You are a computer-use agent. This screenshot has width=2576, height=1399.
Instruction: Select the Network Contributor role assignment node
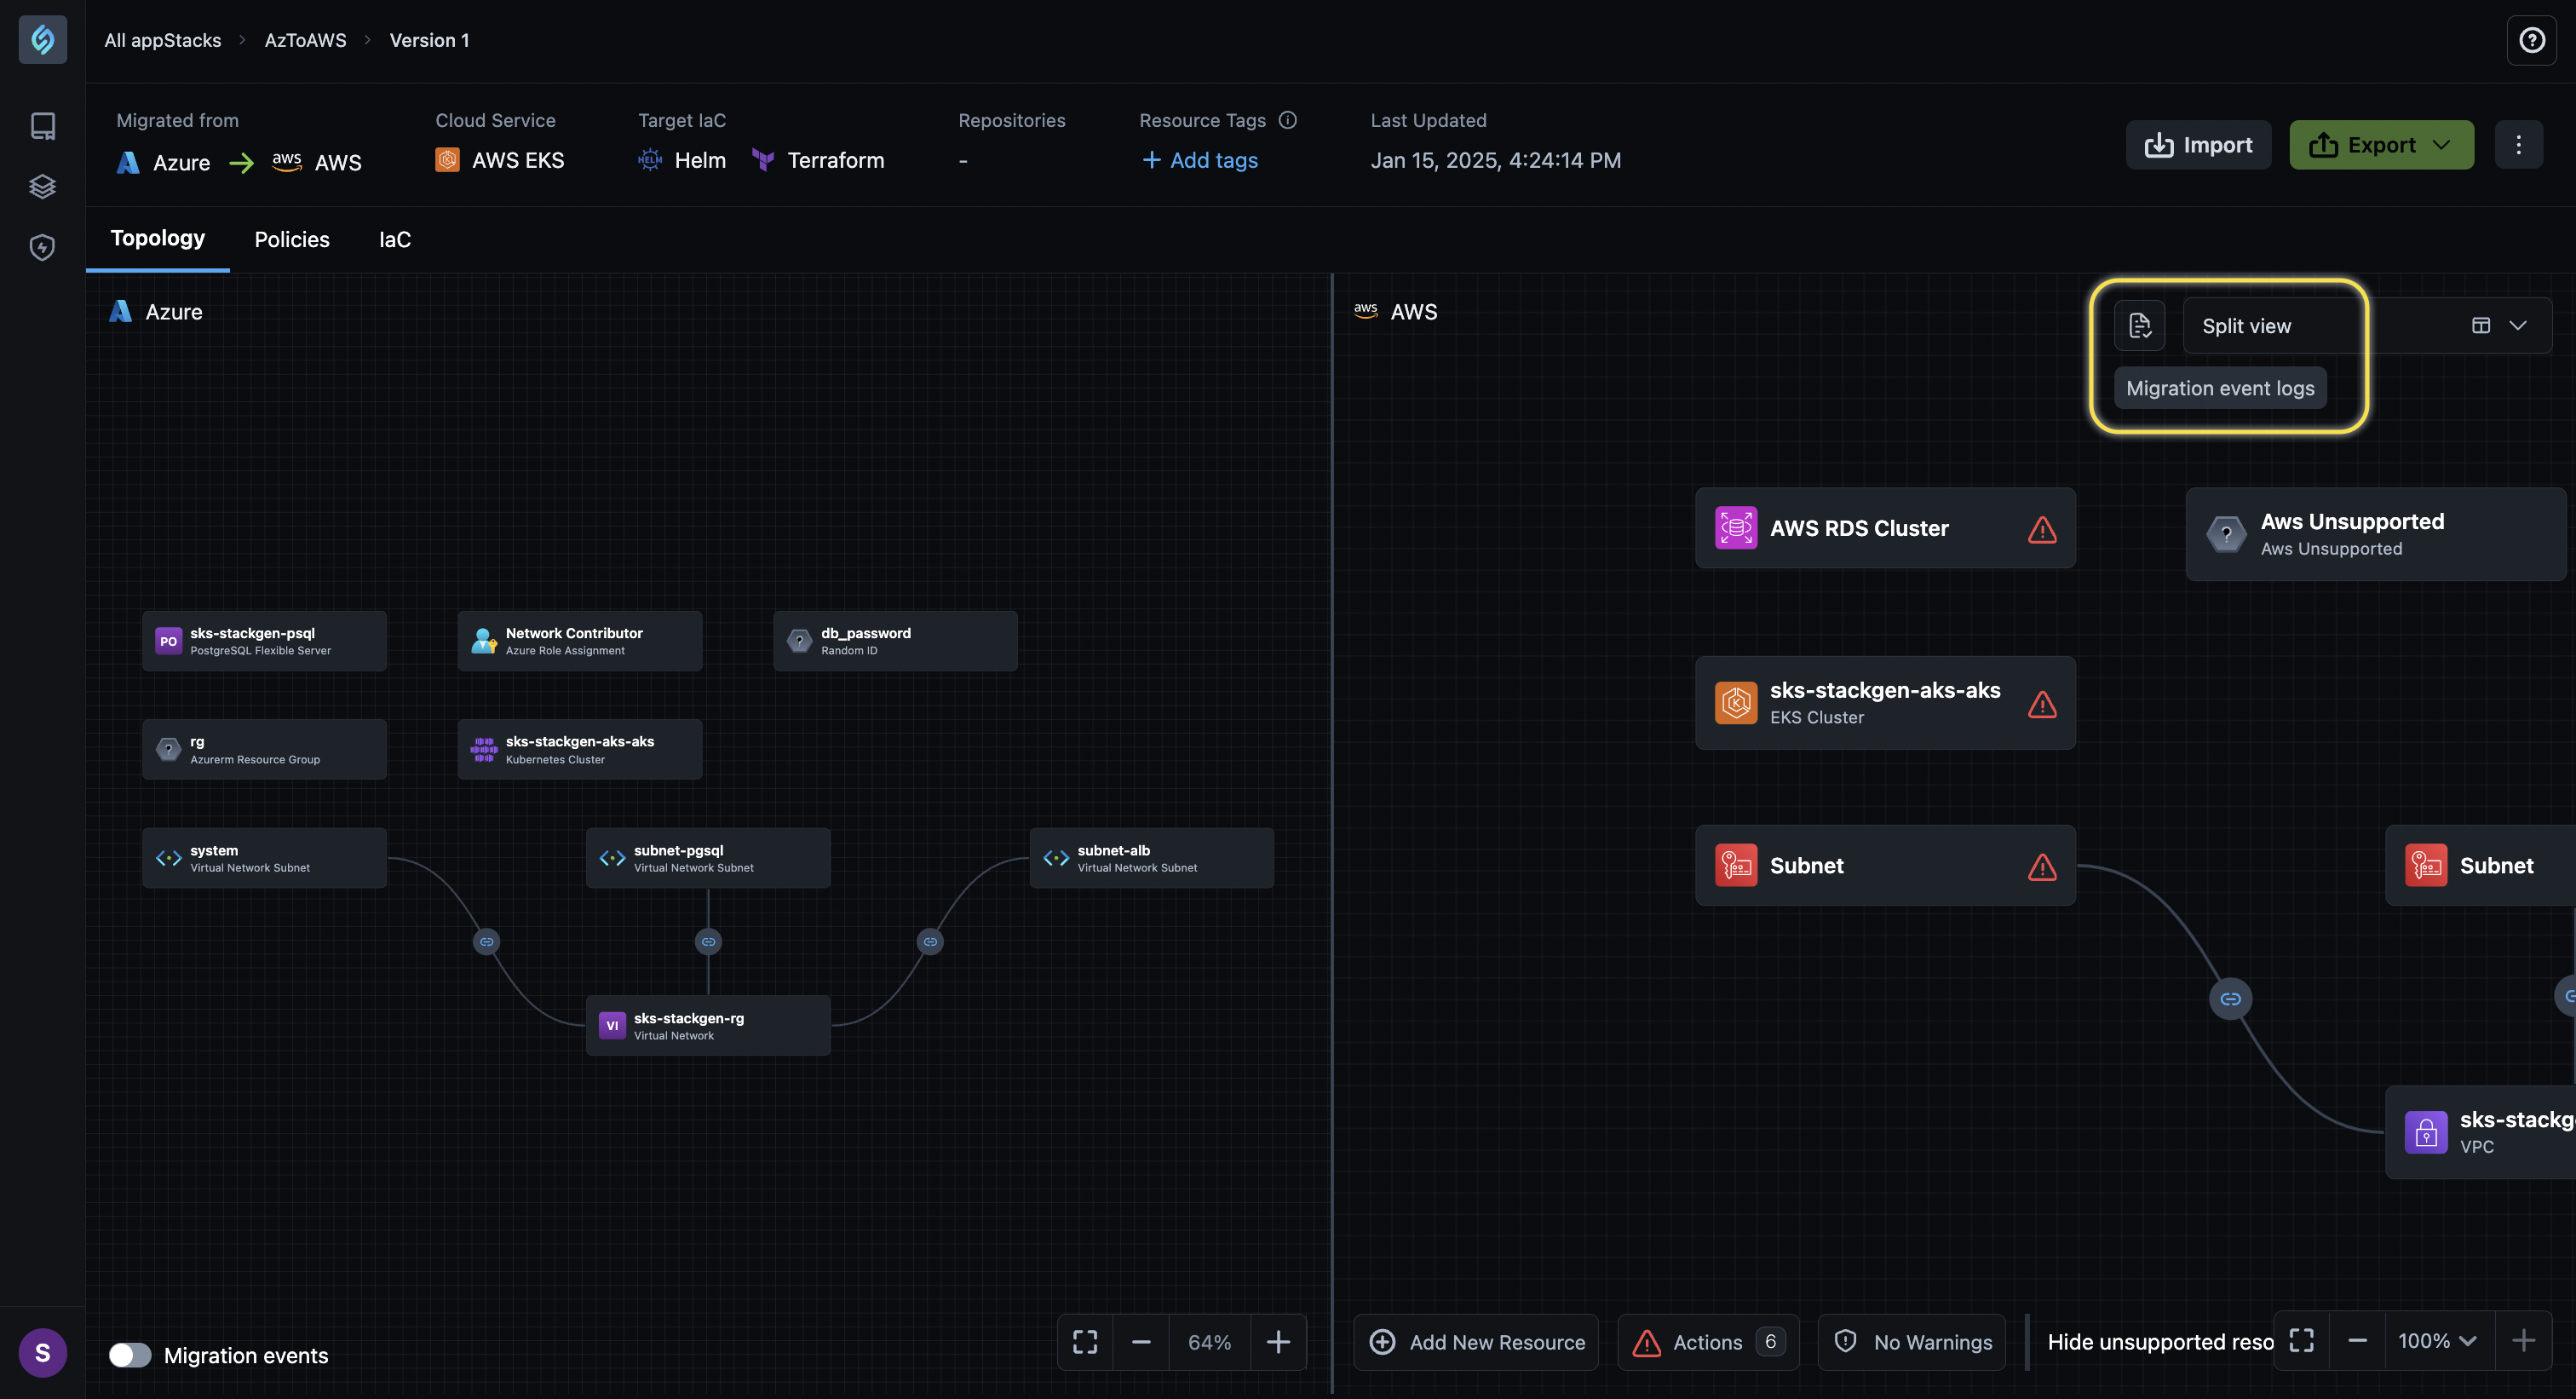pyautogui.click(x=580, y=641)
